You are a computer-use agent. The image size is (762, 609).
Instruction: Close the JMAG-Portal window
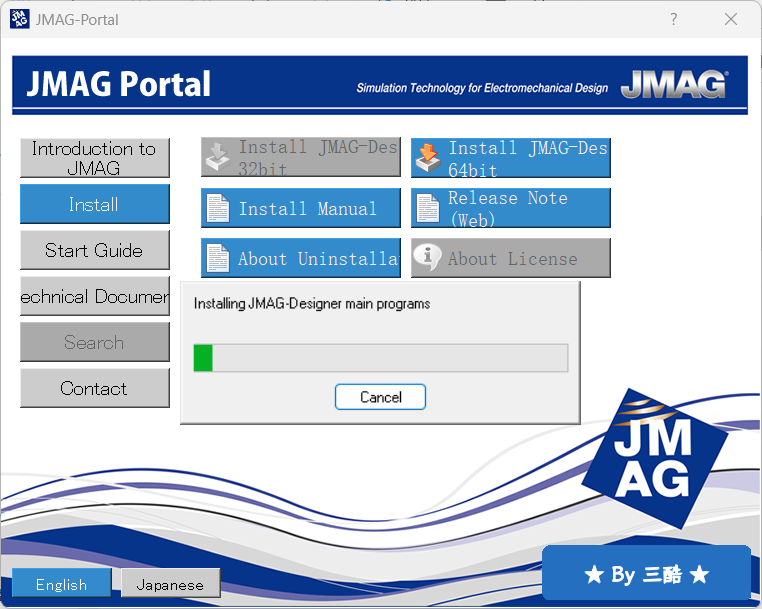coord(731,19)
